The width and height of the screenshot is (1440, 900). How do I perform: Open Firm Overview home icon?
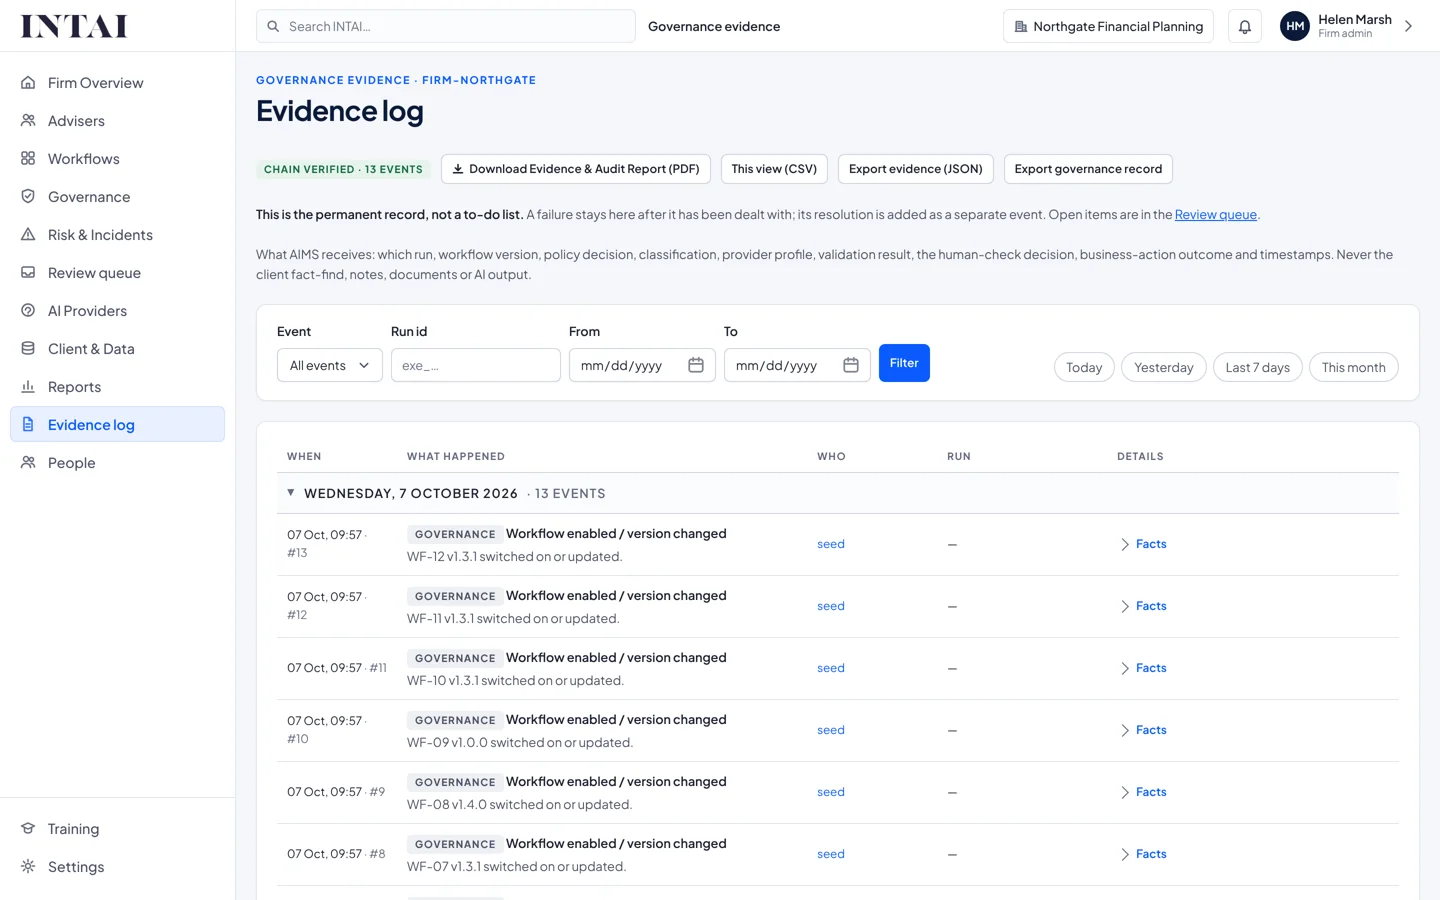(28, 83)
